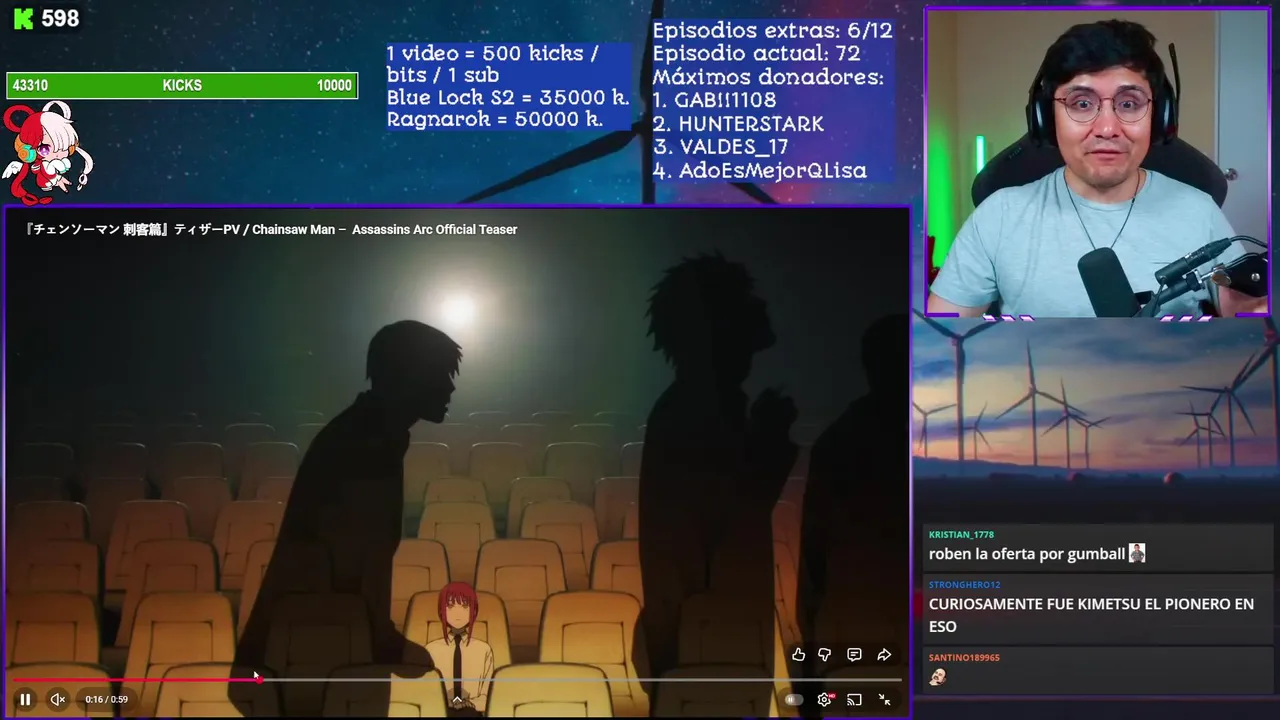1280x720 pixels.
Task: Click emote in KRISTIAN_1778's message
Action: 1137,553
